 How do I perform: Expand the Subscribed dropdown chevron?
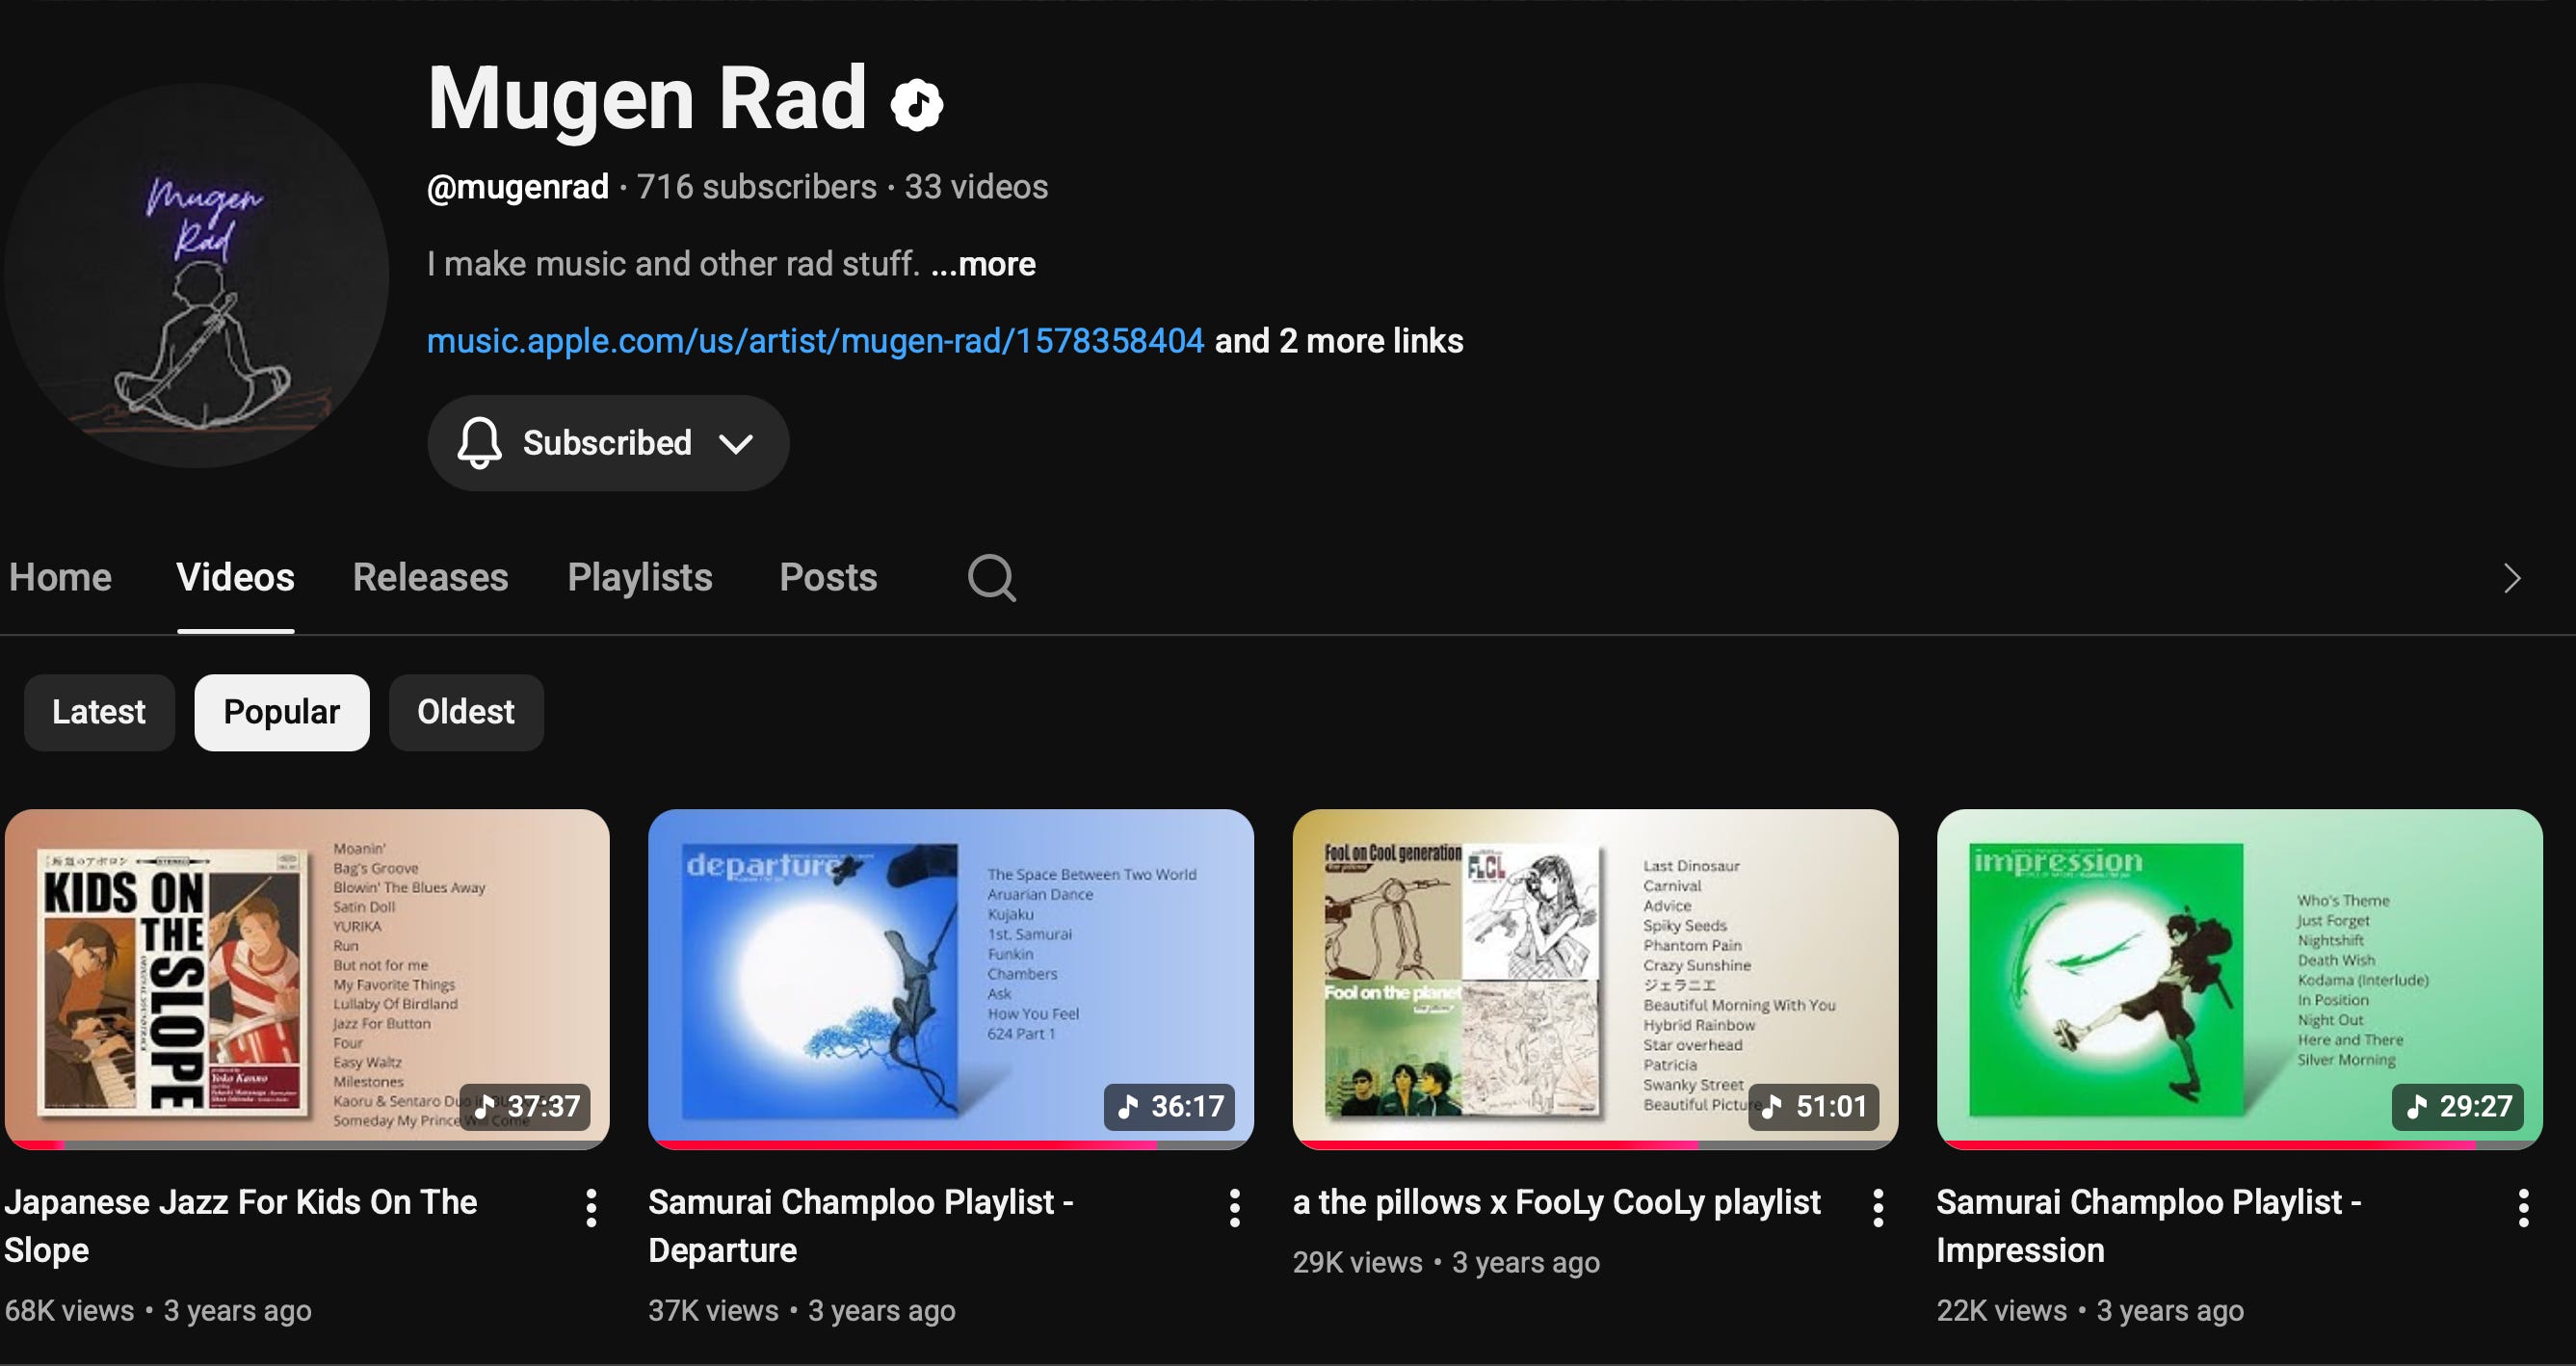click(736, 443)
